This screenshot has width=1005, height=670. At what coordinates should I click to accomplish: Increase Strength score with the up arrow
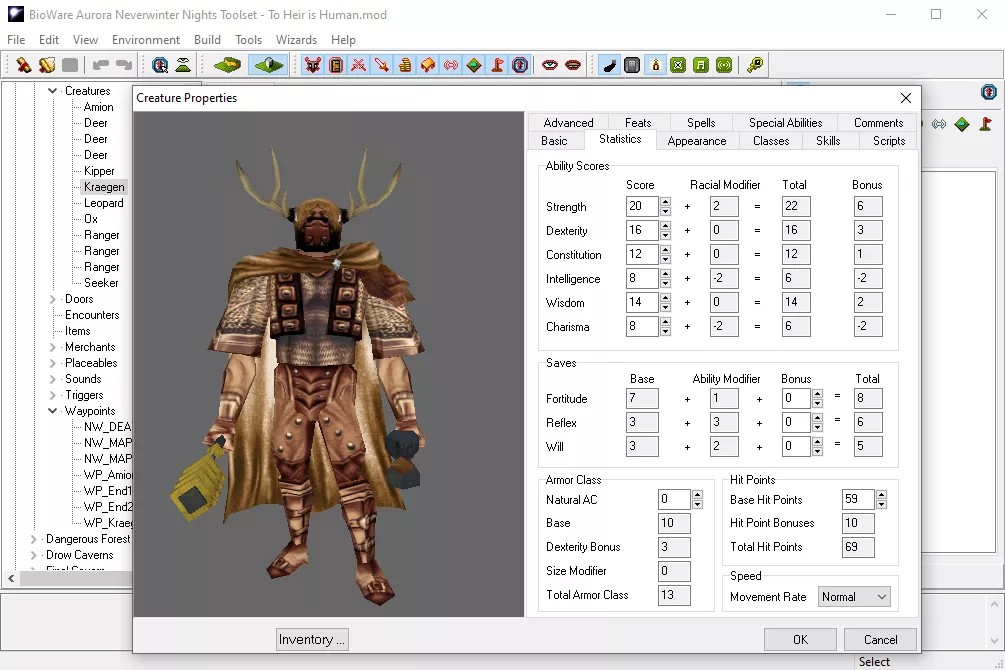click(665, 202)
